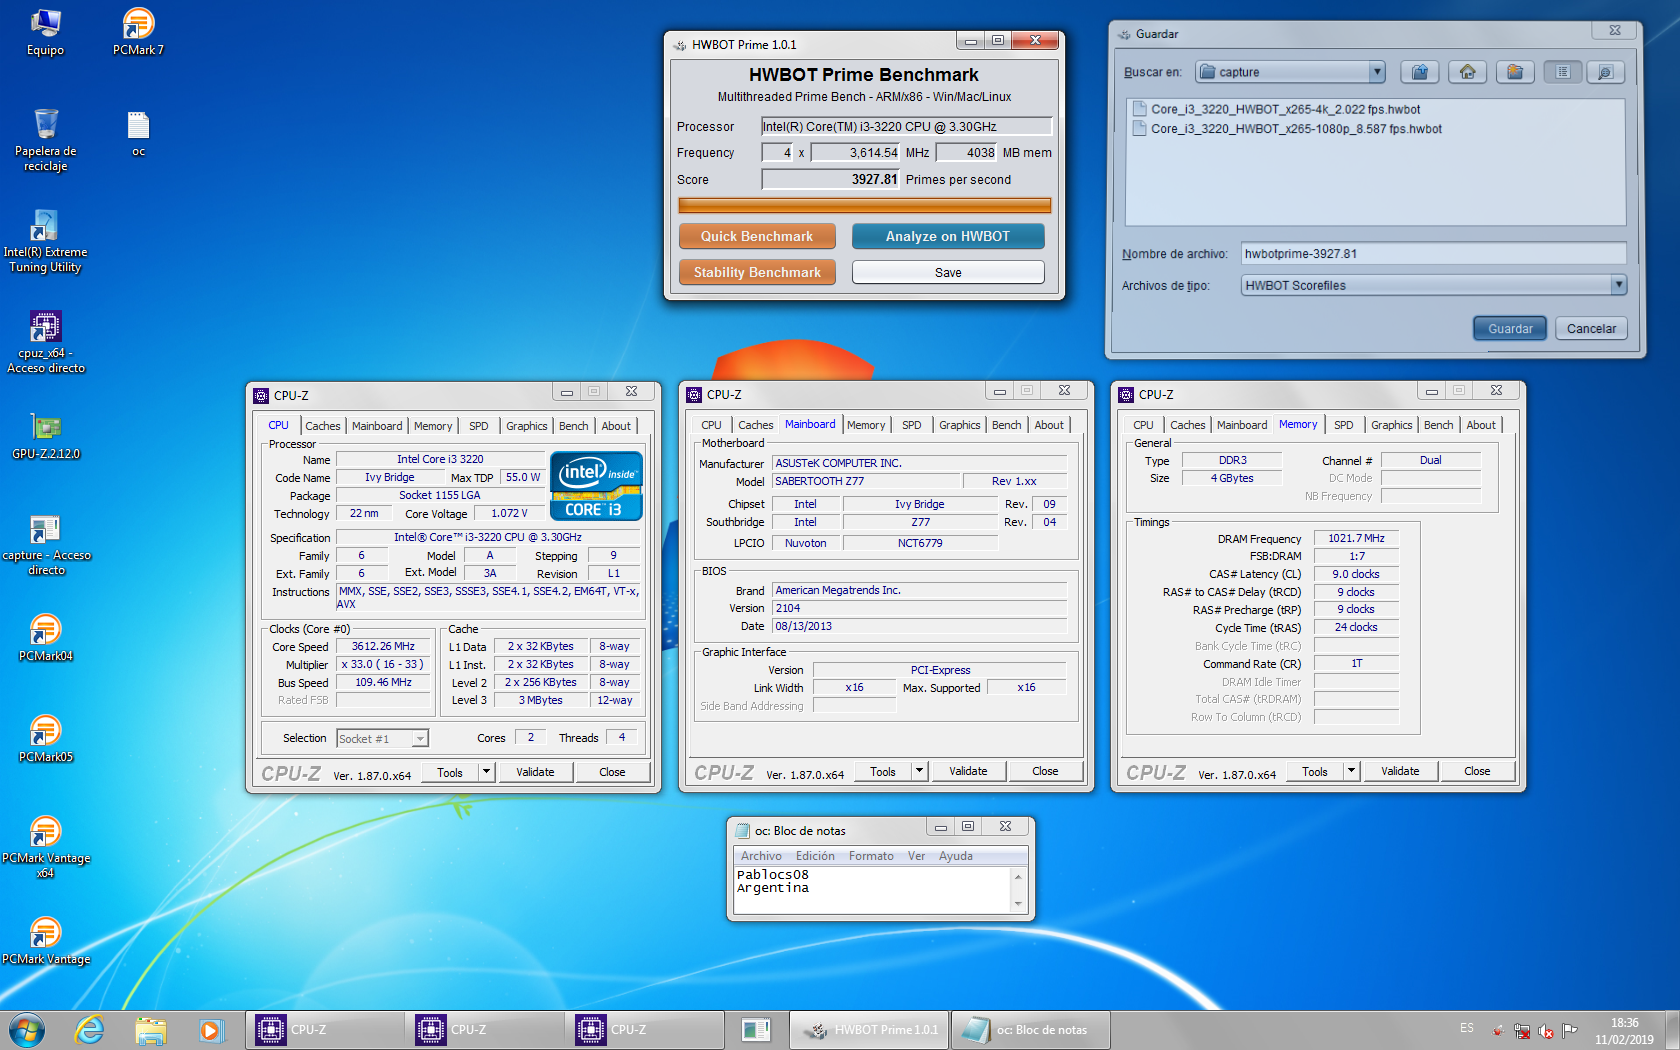Click the Notepad scrollbar down arrow
This screenshot has height=1050, width=1680.
(x=1018, y=904)
